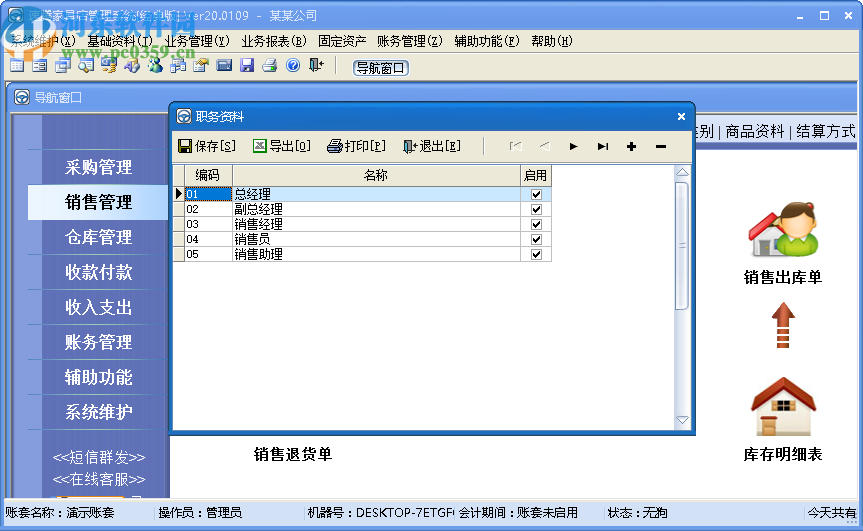The height and width of the screenshot is (531, 863).
Task: Toggle the 启用 checkbox for 销售经理
Action: (x=536, y=224)
